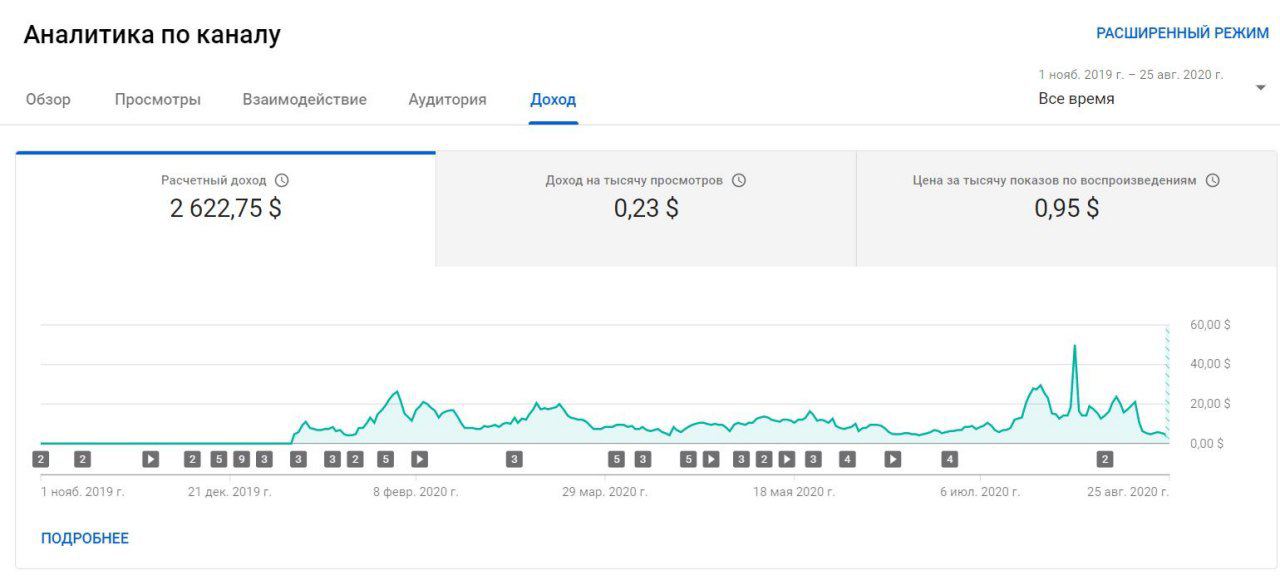This screenshot has width=1280, height=580.
Task: Click the 4 marker nearest 6 июл. 2020 г.
Action: point(949,459)
